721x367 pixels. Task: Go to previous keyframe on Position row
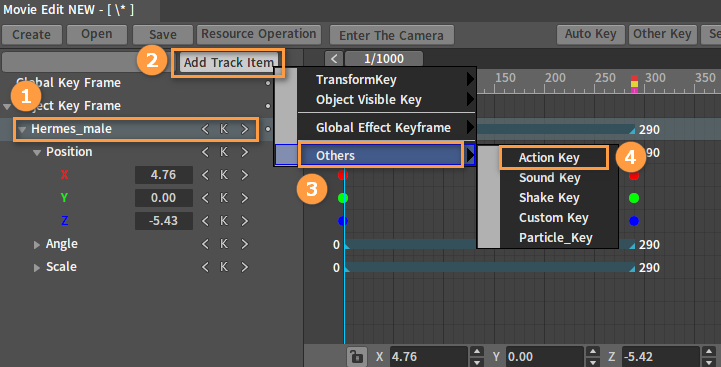point(206,152)
